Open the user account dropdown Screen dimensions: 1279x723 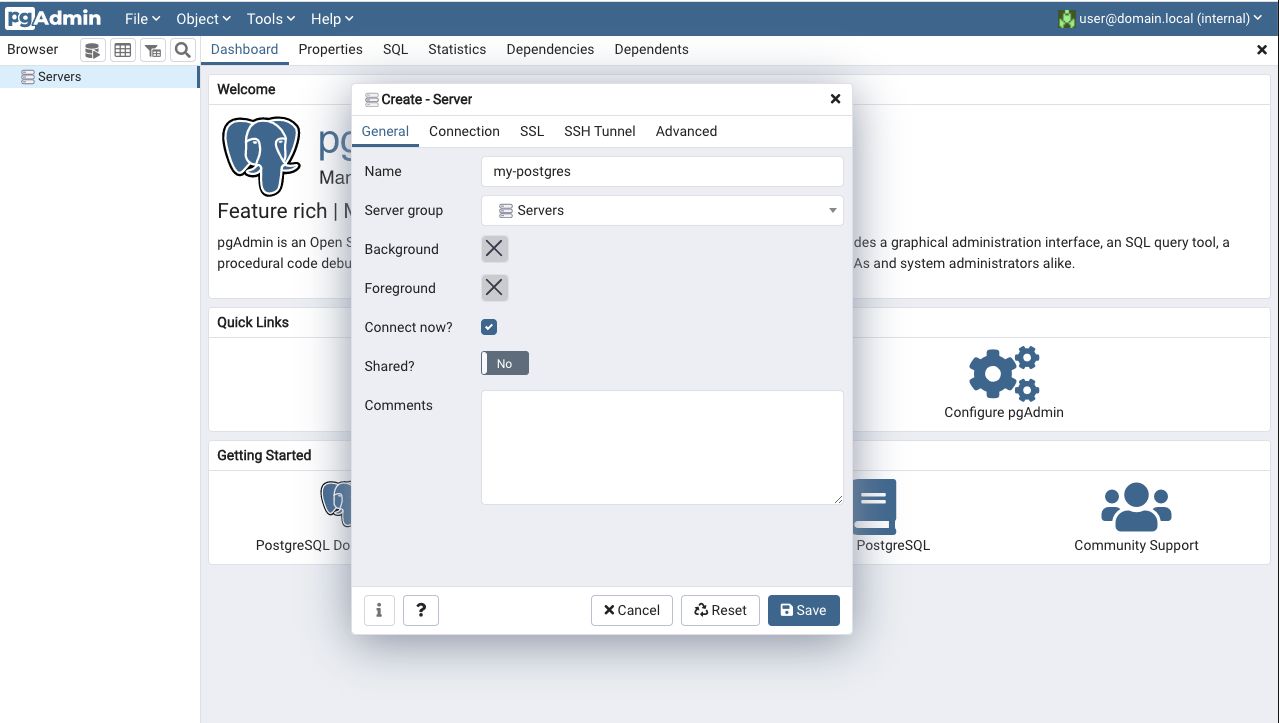coord(1170,18)
